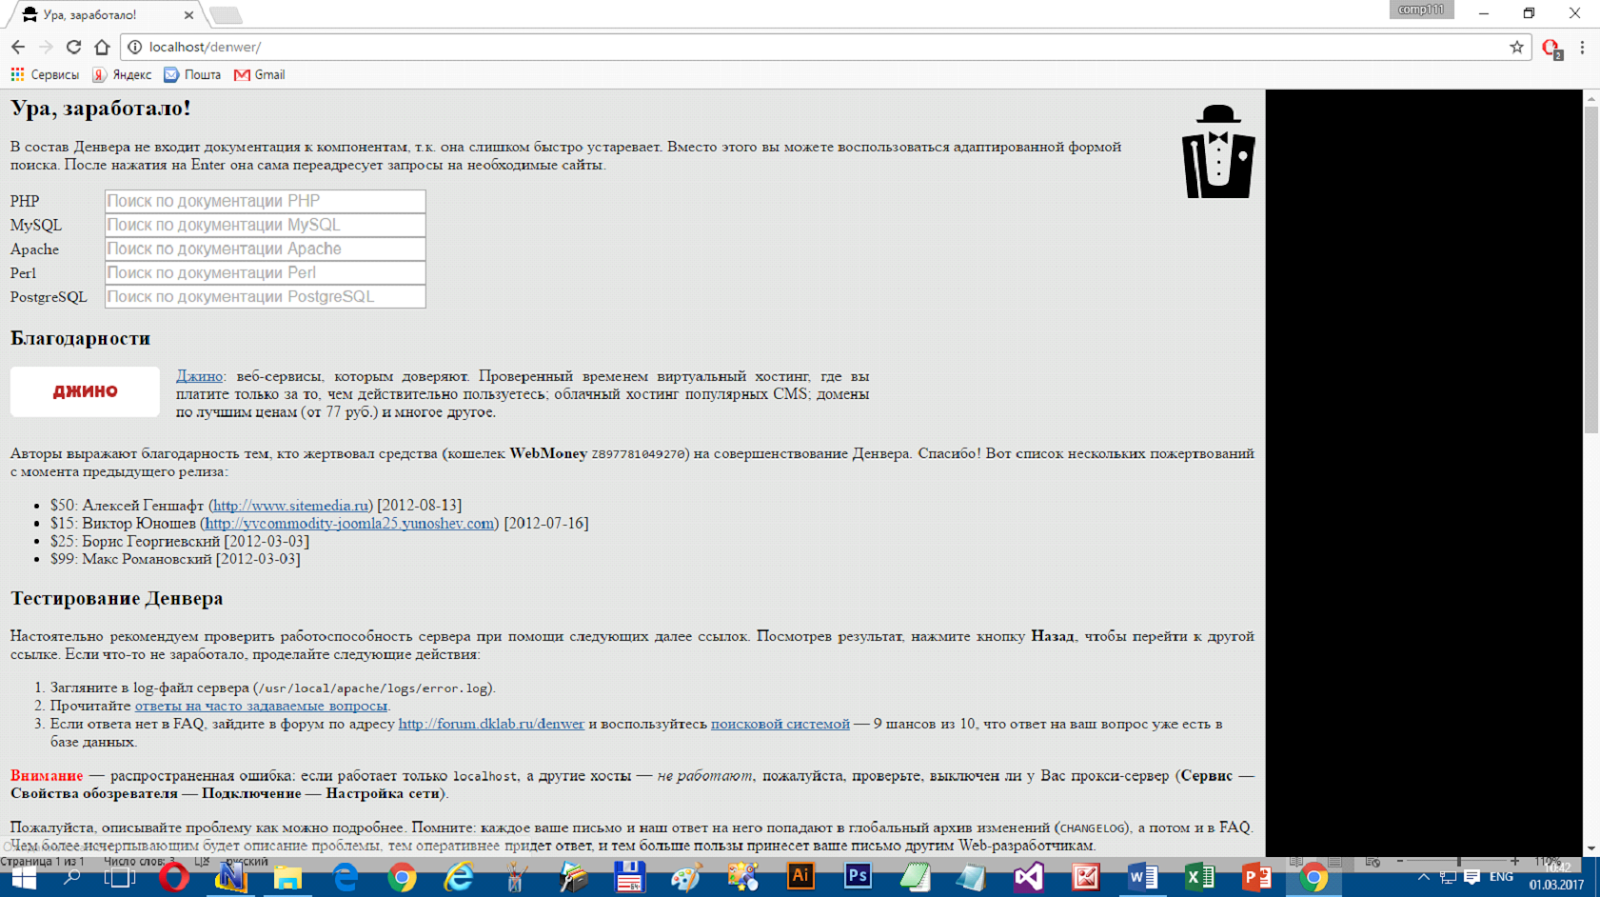Click the page scrollbar thumb

1591,270
